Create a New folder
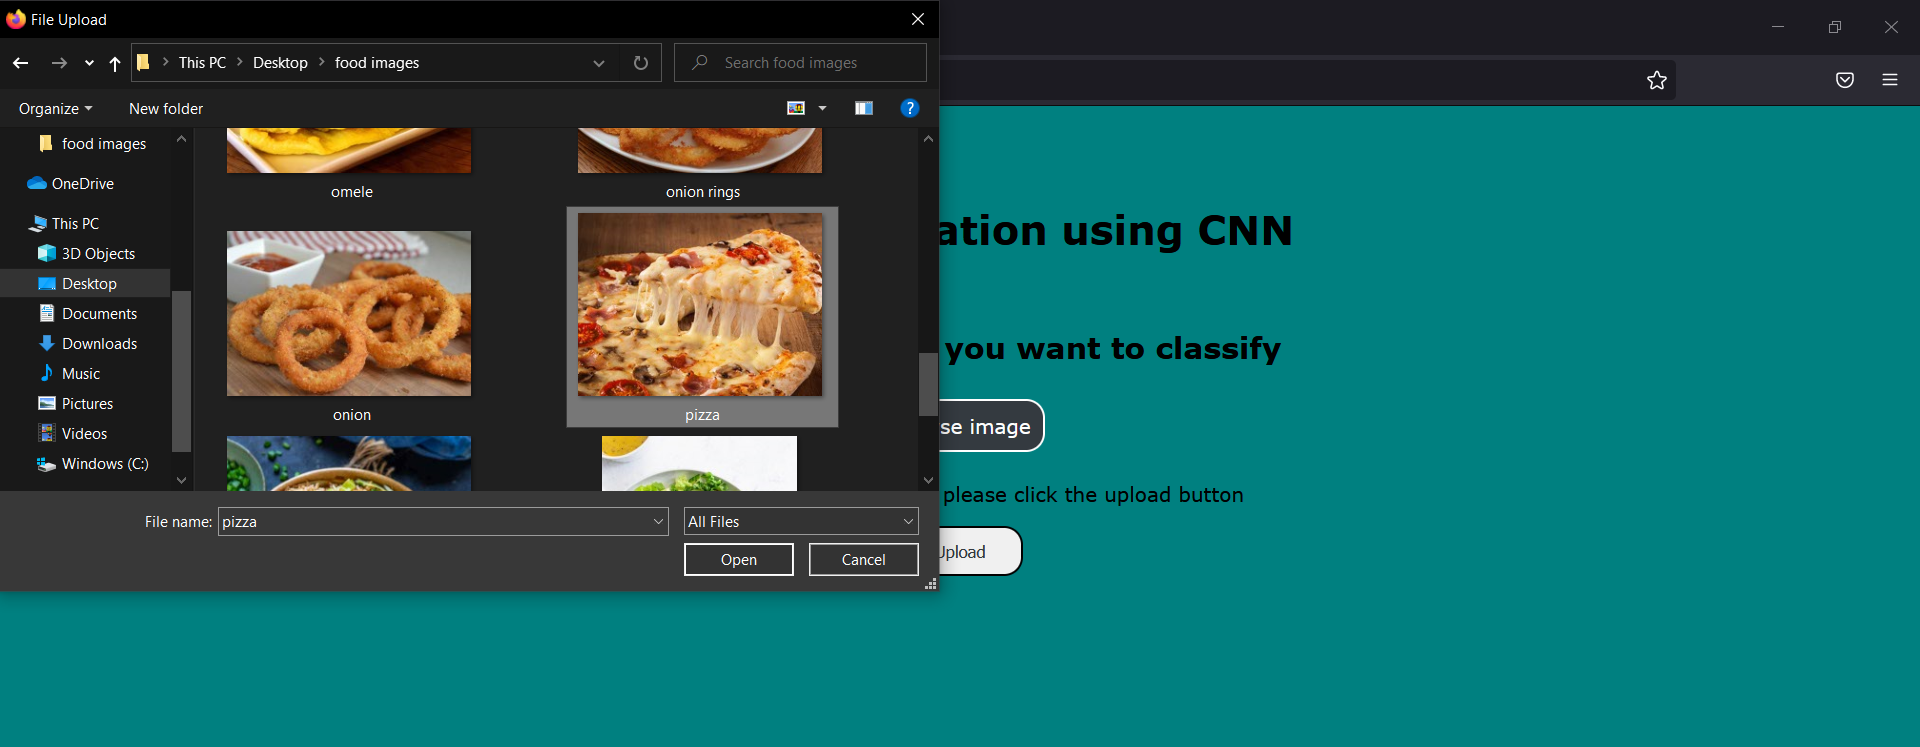Viewport: 1920px width, 747px height. [x=166, y=109]
